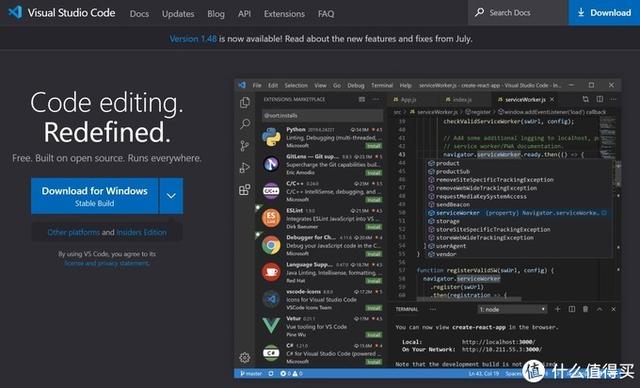
Task: Open the API navigation link
Action: point(244,14)
